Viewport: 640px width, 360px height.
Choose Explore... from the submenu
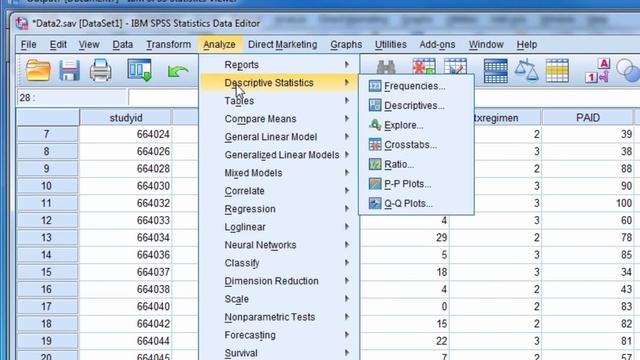416,125
